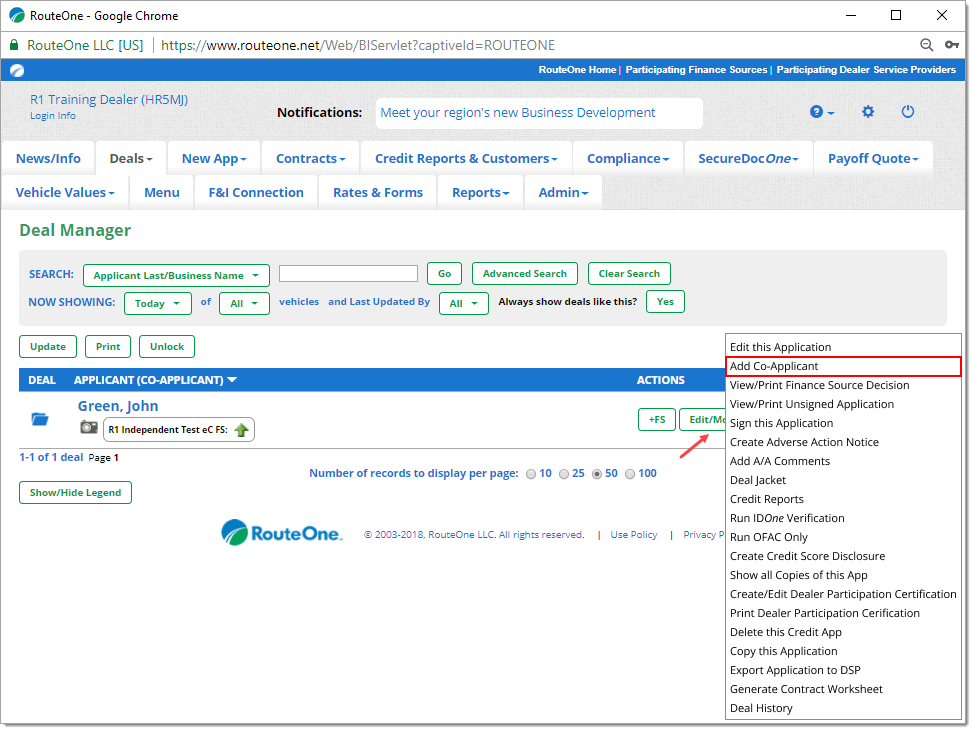Choose Copy this Application entry

[843, 652]
